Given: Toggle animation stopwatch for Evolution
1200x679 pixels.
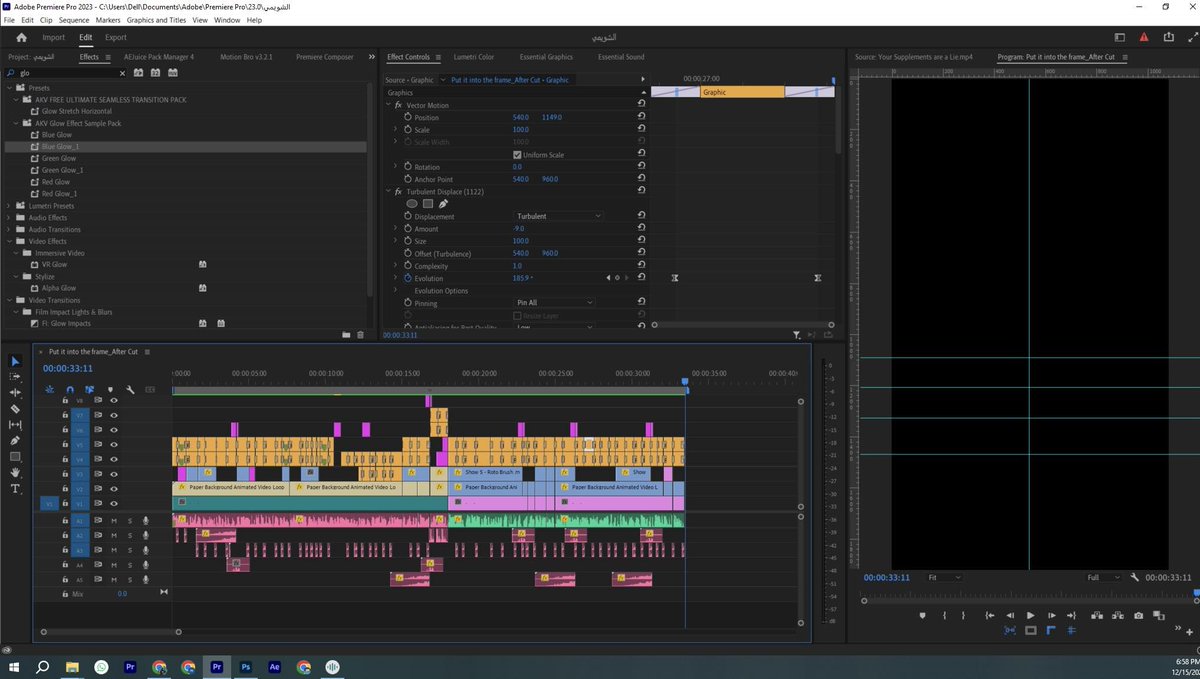Looking at the screenshot, I should click(408, 278).
